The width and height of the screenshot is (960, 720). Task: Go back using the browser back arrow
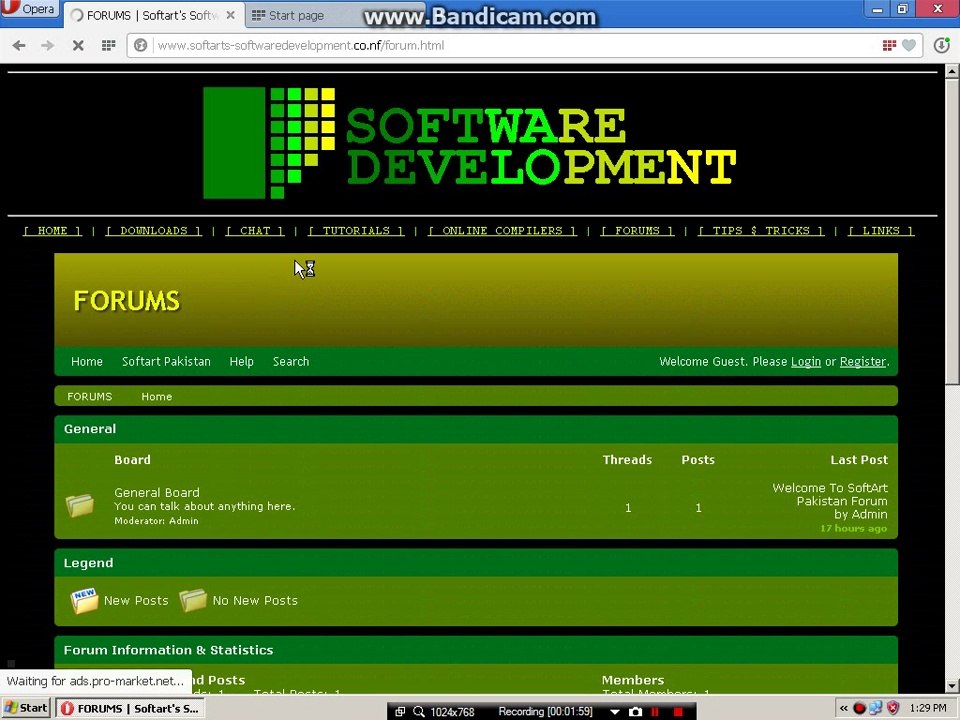tap(19, 45)
